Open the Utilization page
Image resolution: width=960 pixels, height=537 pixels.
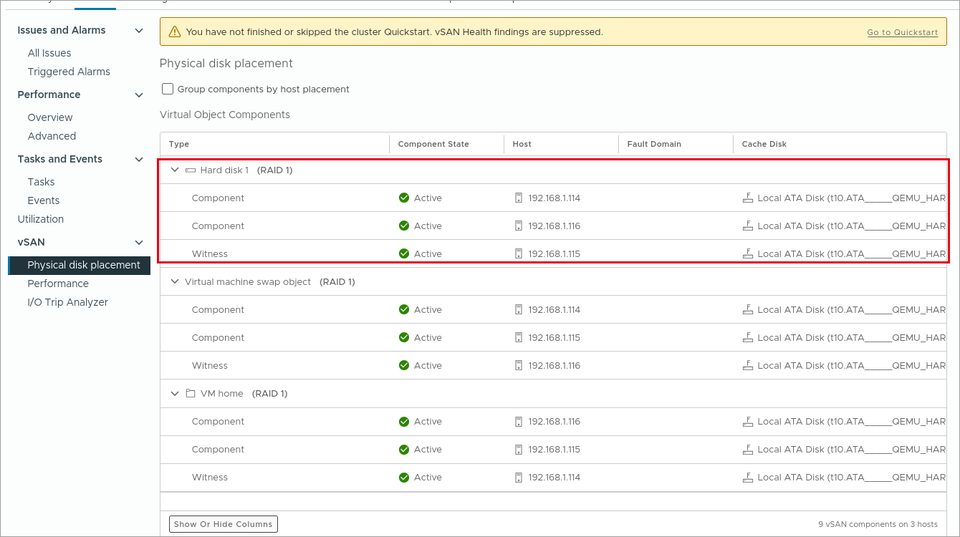[x=40, y=219]
